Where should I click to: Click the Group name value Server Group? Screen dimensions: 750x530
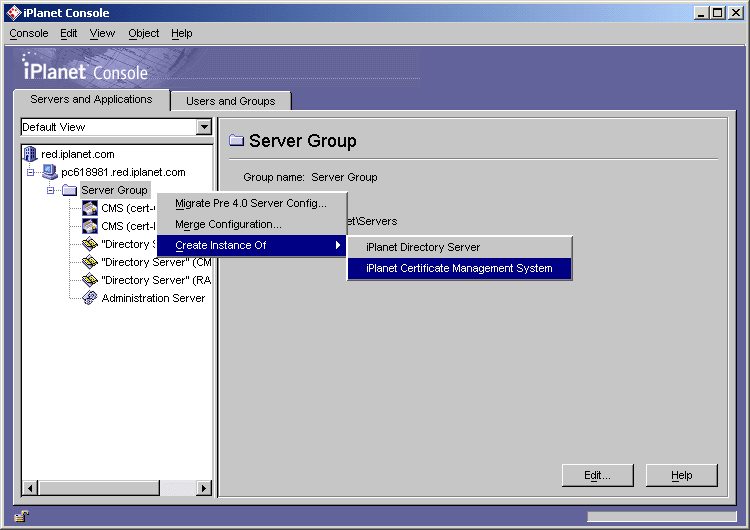pos(344,177)
